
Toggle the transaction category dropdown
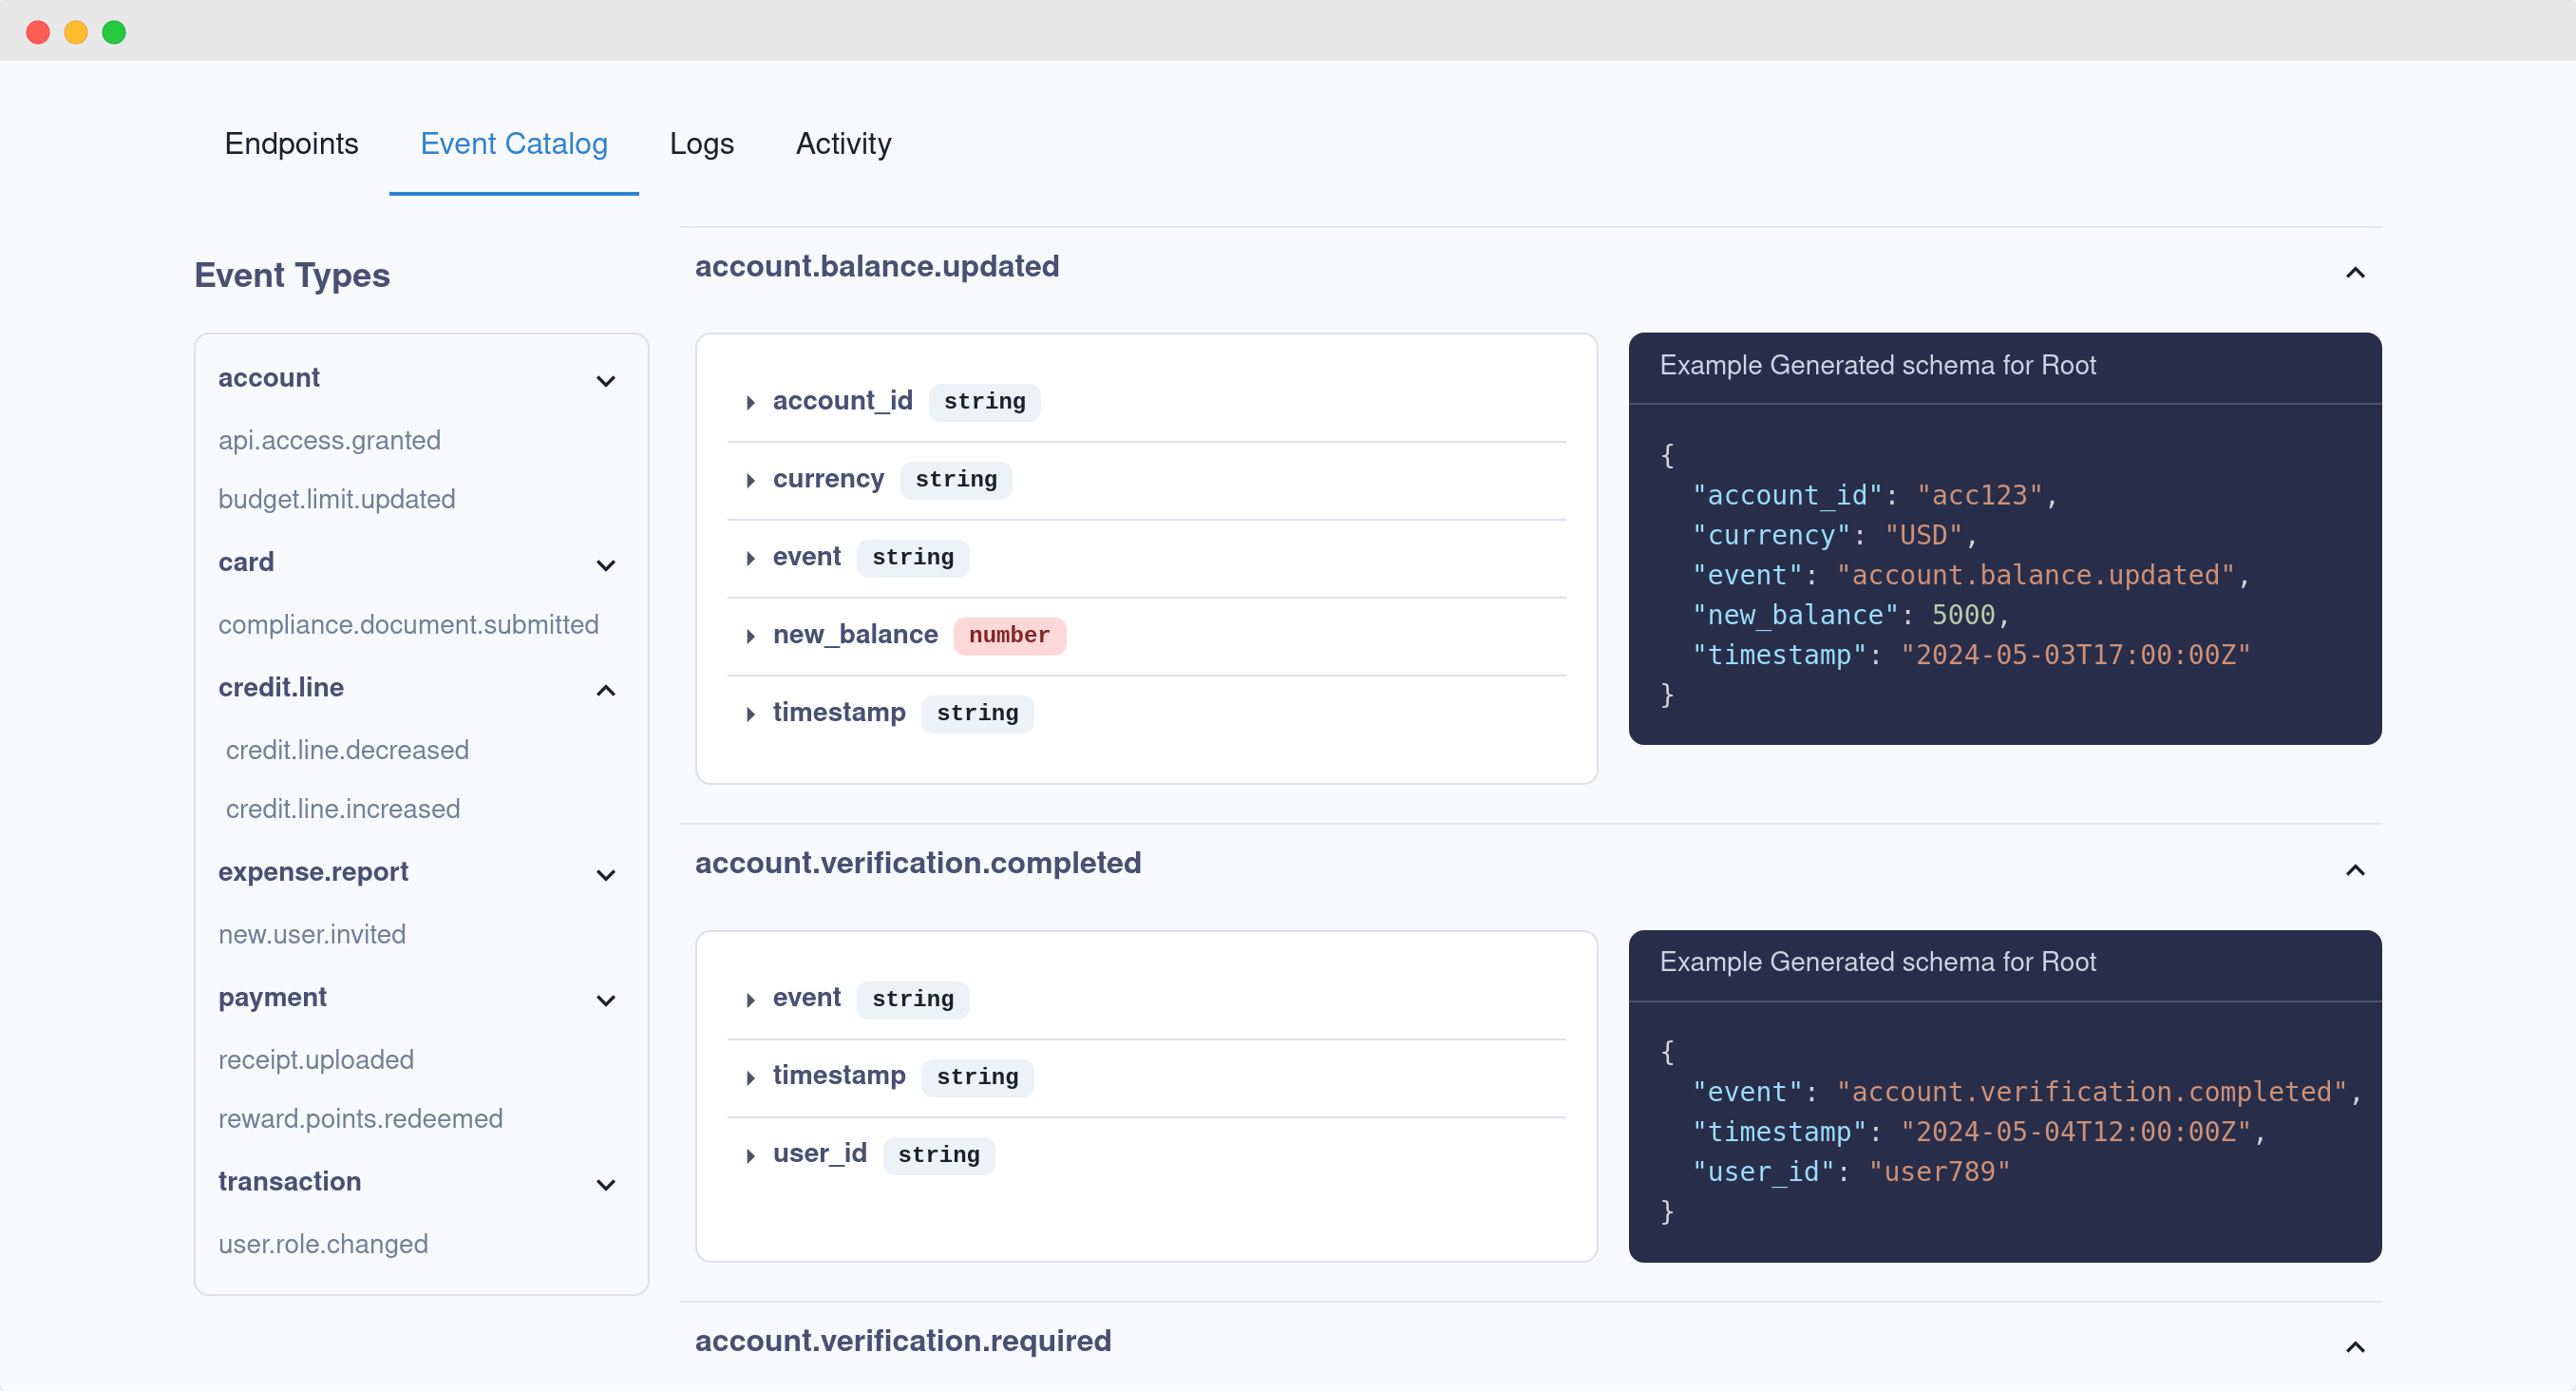click(x=604, y=1184)
